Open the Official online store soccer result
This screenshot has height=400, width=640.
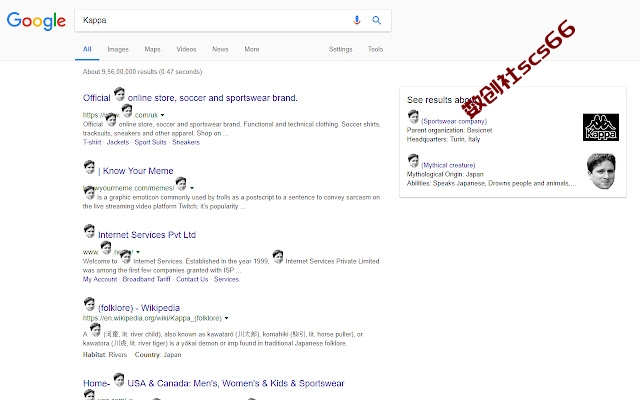pos(190,98)
